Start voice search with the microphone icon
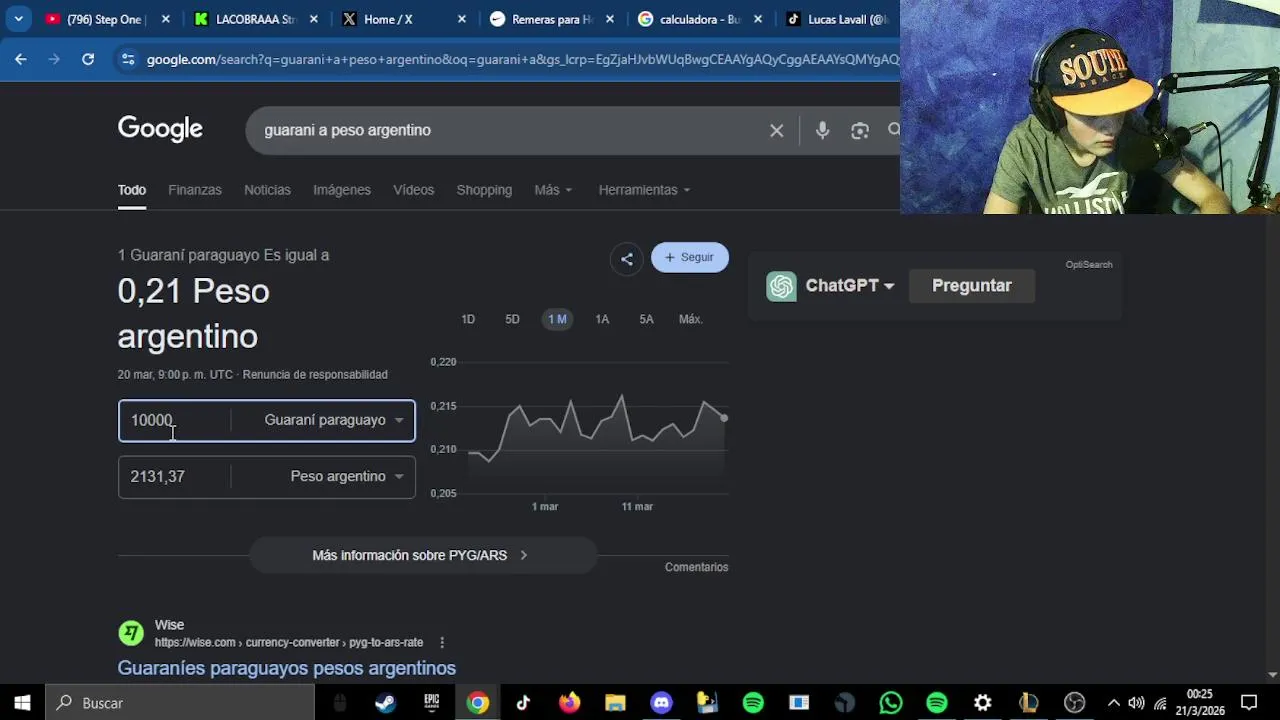 (822, 130)
